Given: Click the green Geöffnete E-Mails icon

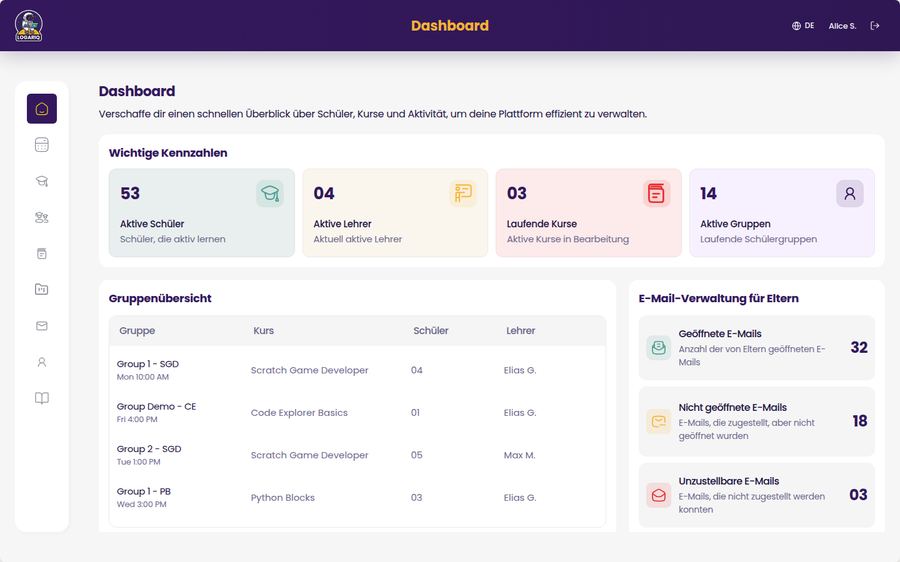Looking at the screenshot, I should 658,347.
